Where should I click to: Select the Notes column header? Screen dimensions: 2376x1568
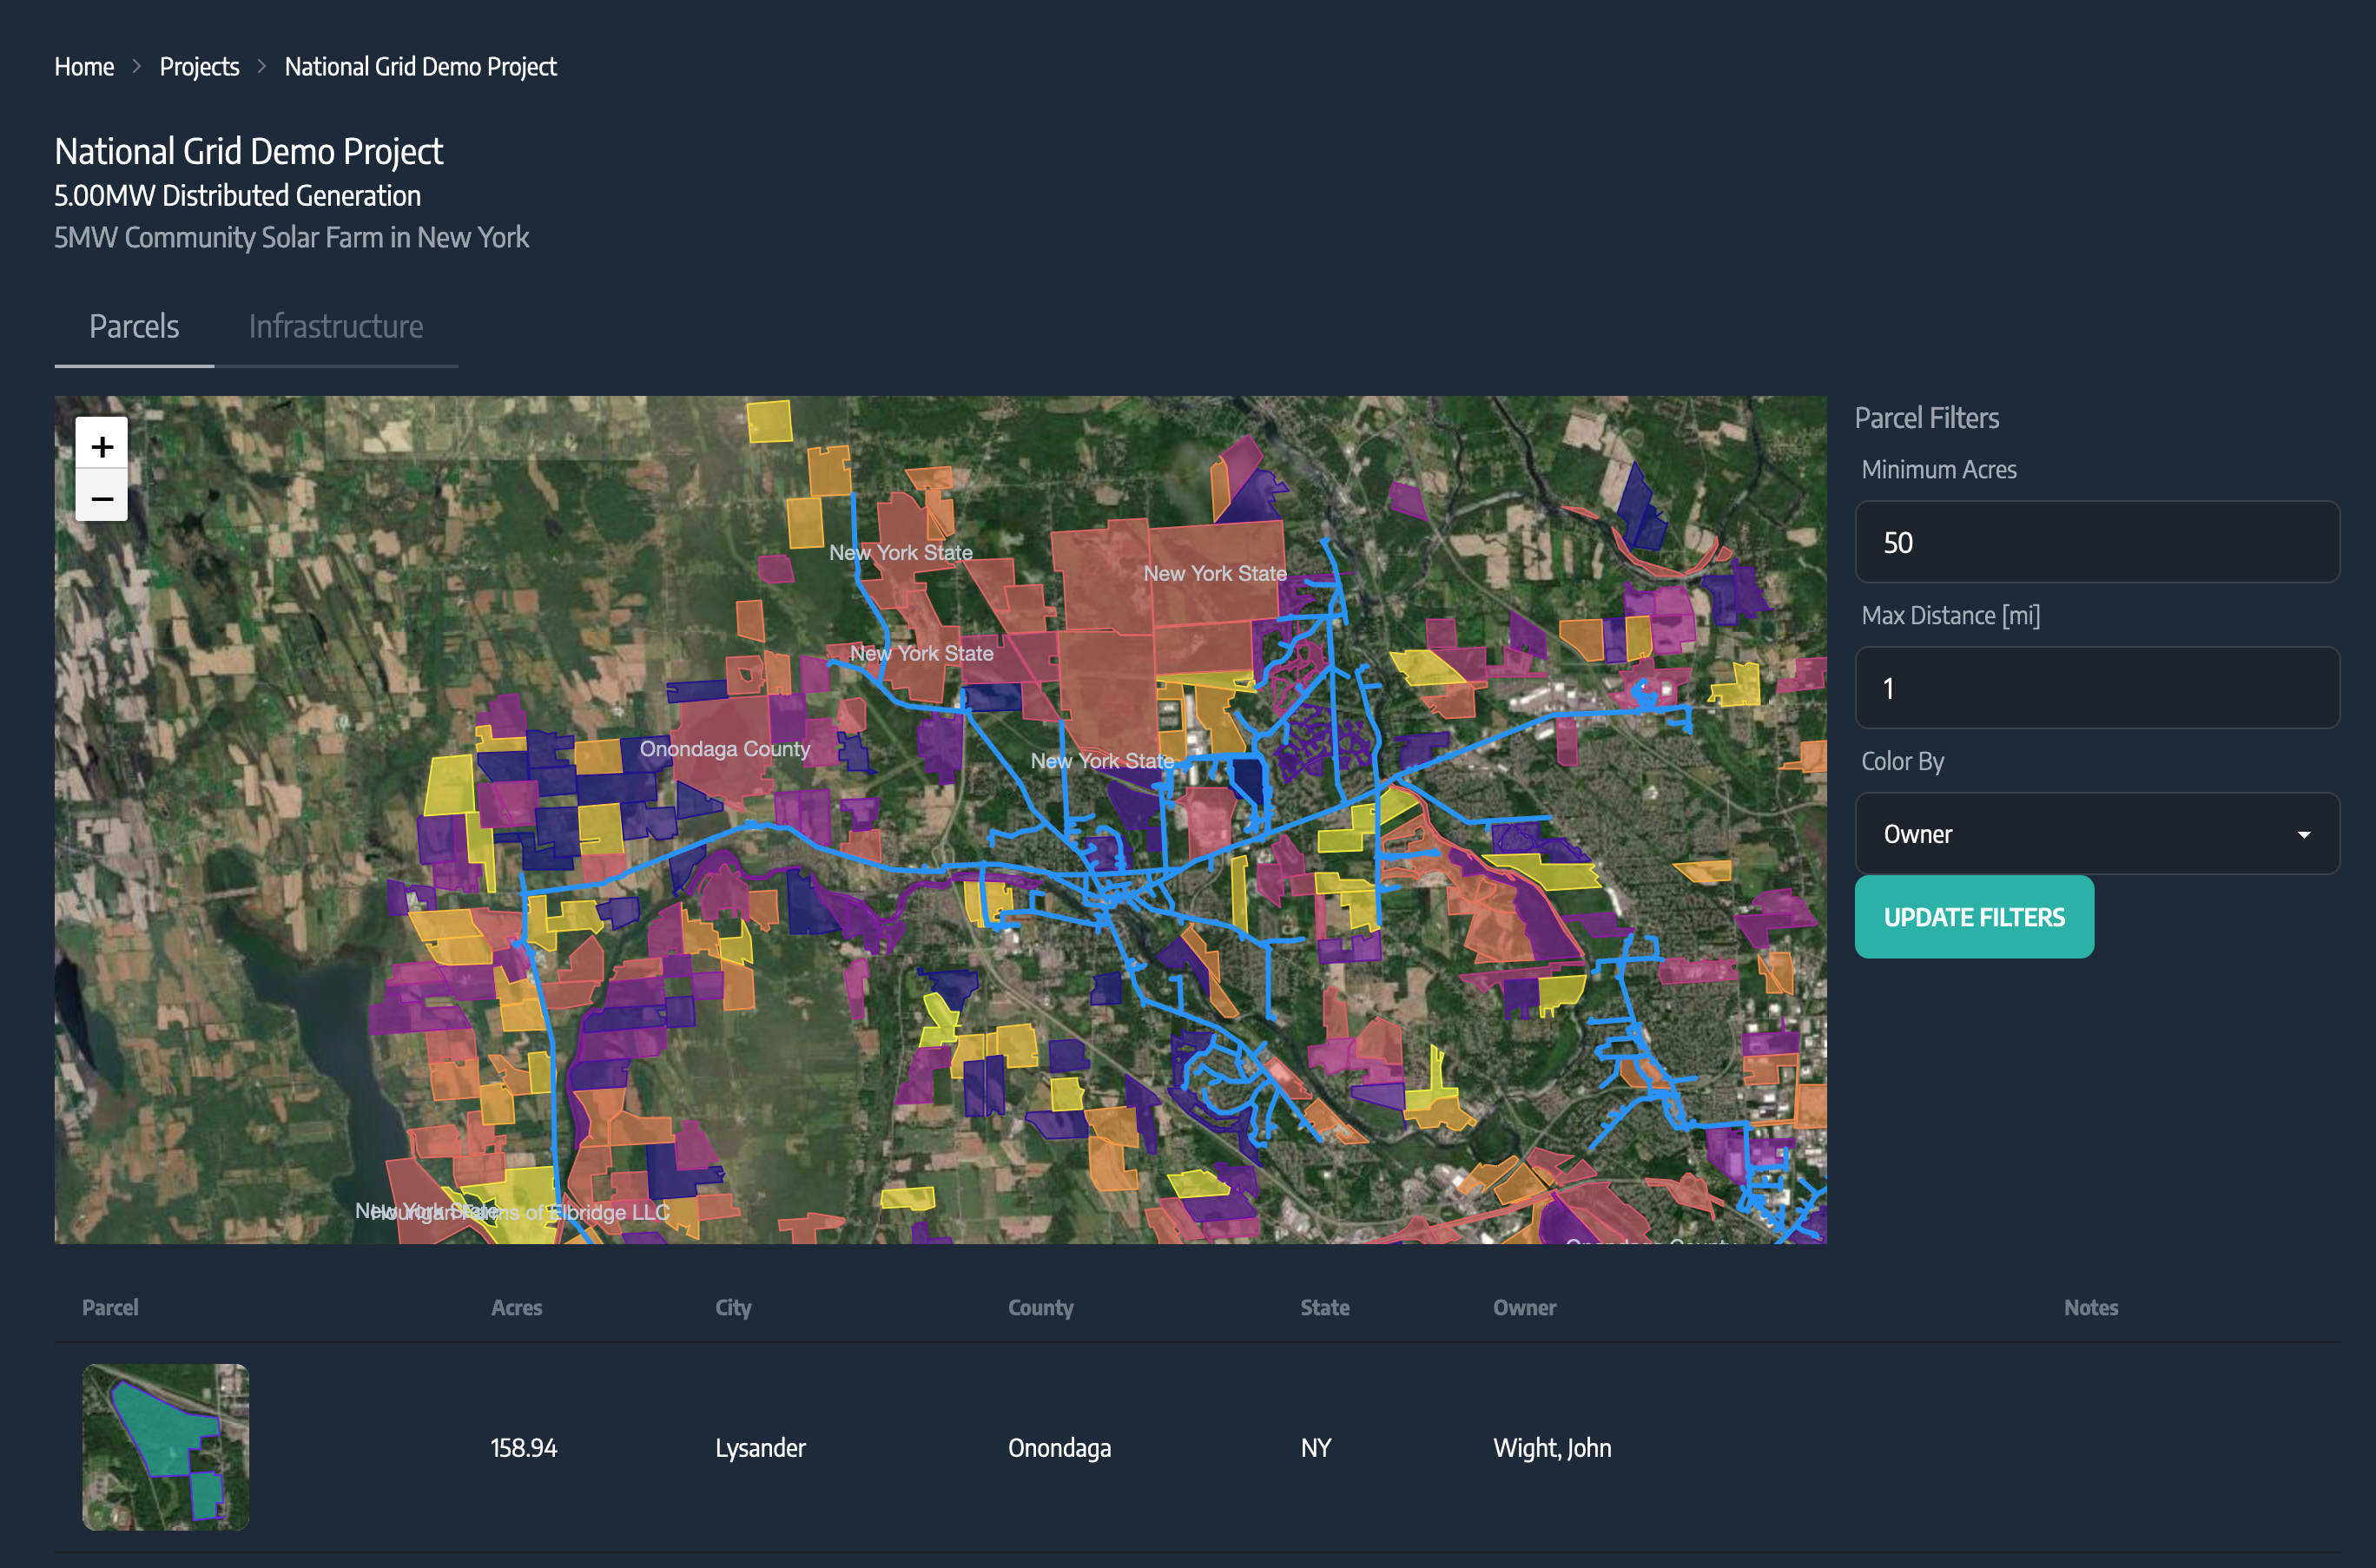coord(2090,1307)
